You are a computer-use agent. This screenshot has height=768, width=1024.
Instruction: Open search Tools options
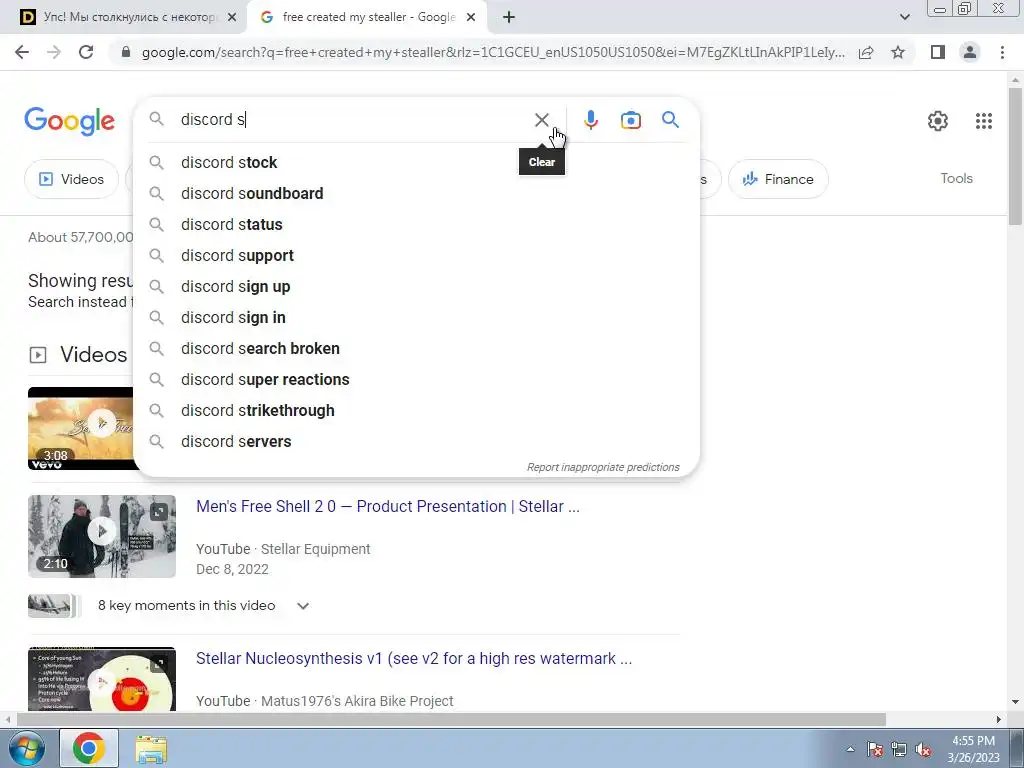[x=956, y=178]
